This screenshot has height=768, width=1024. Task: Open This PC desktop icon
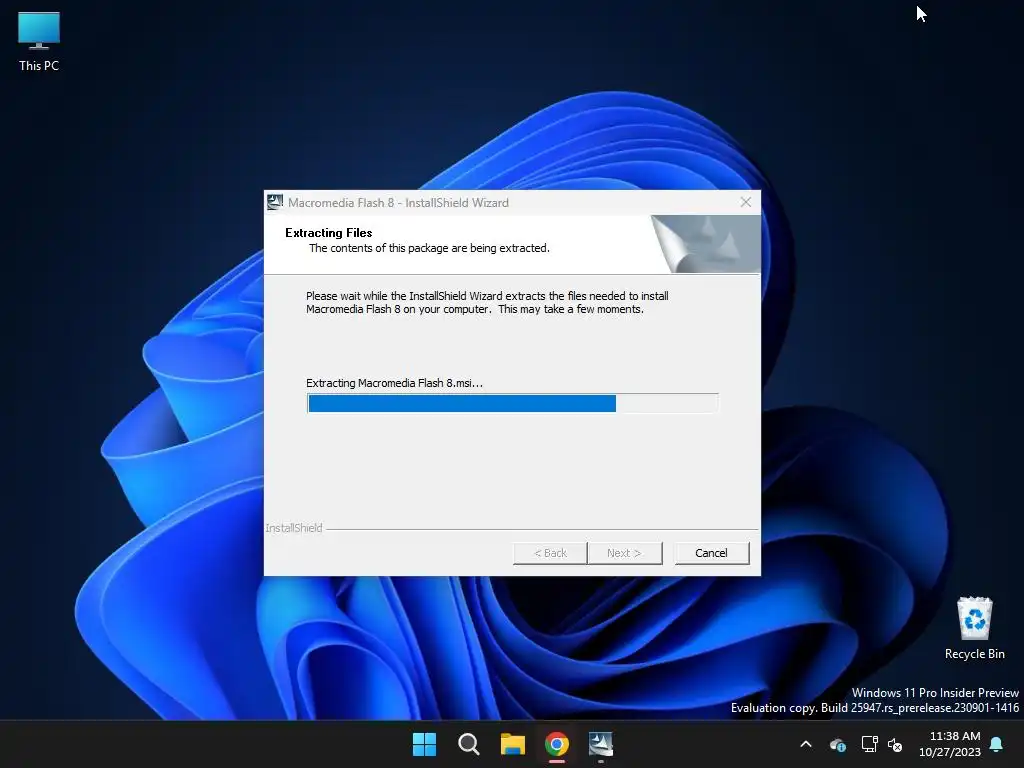(39, 41)
